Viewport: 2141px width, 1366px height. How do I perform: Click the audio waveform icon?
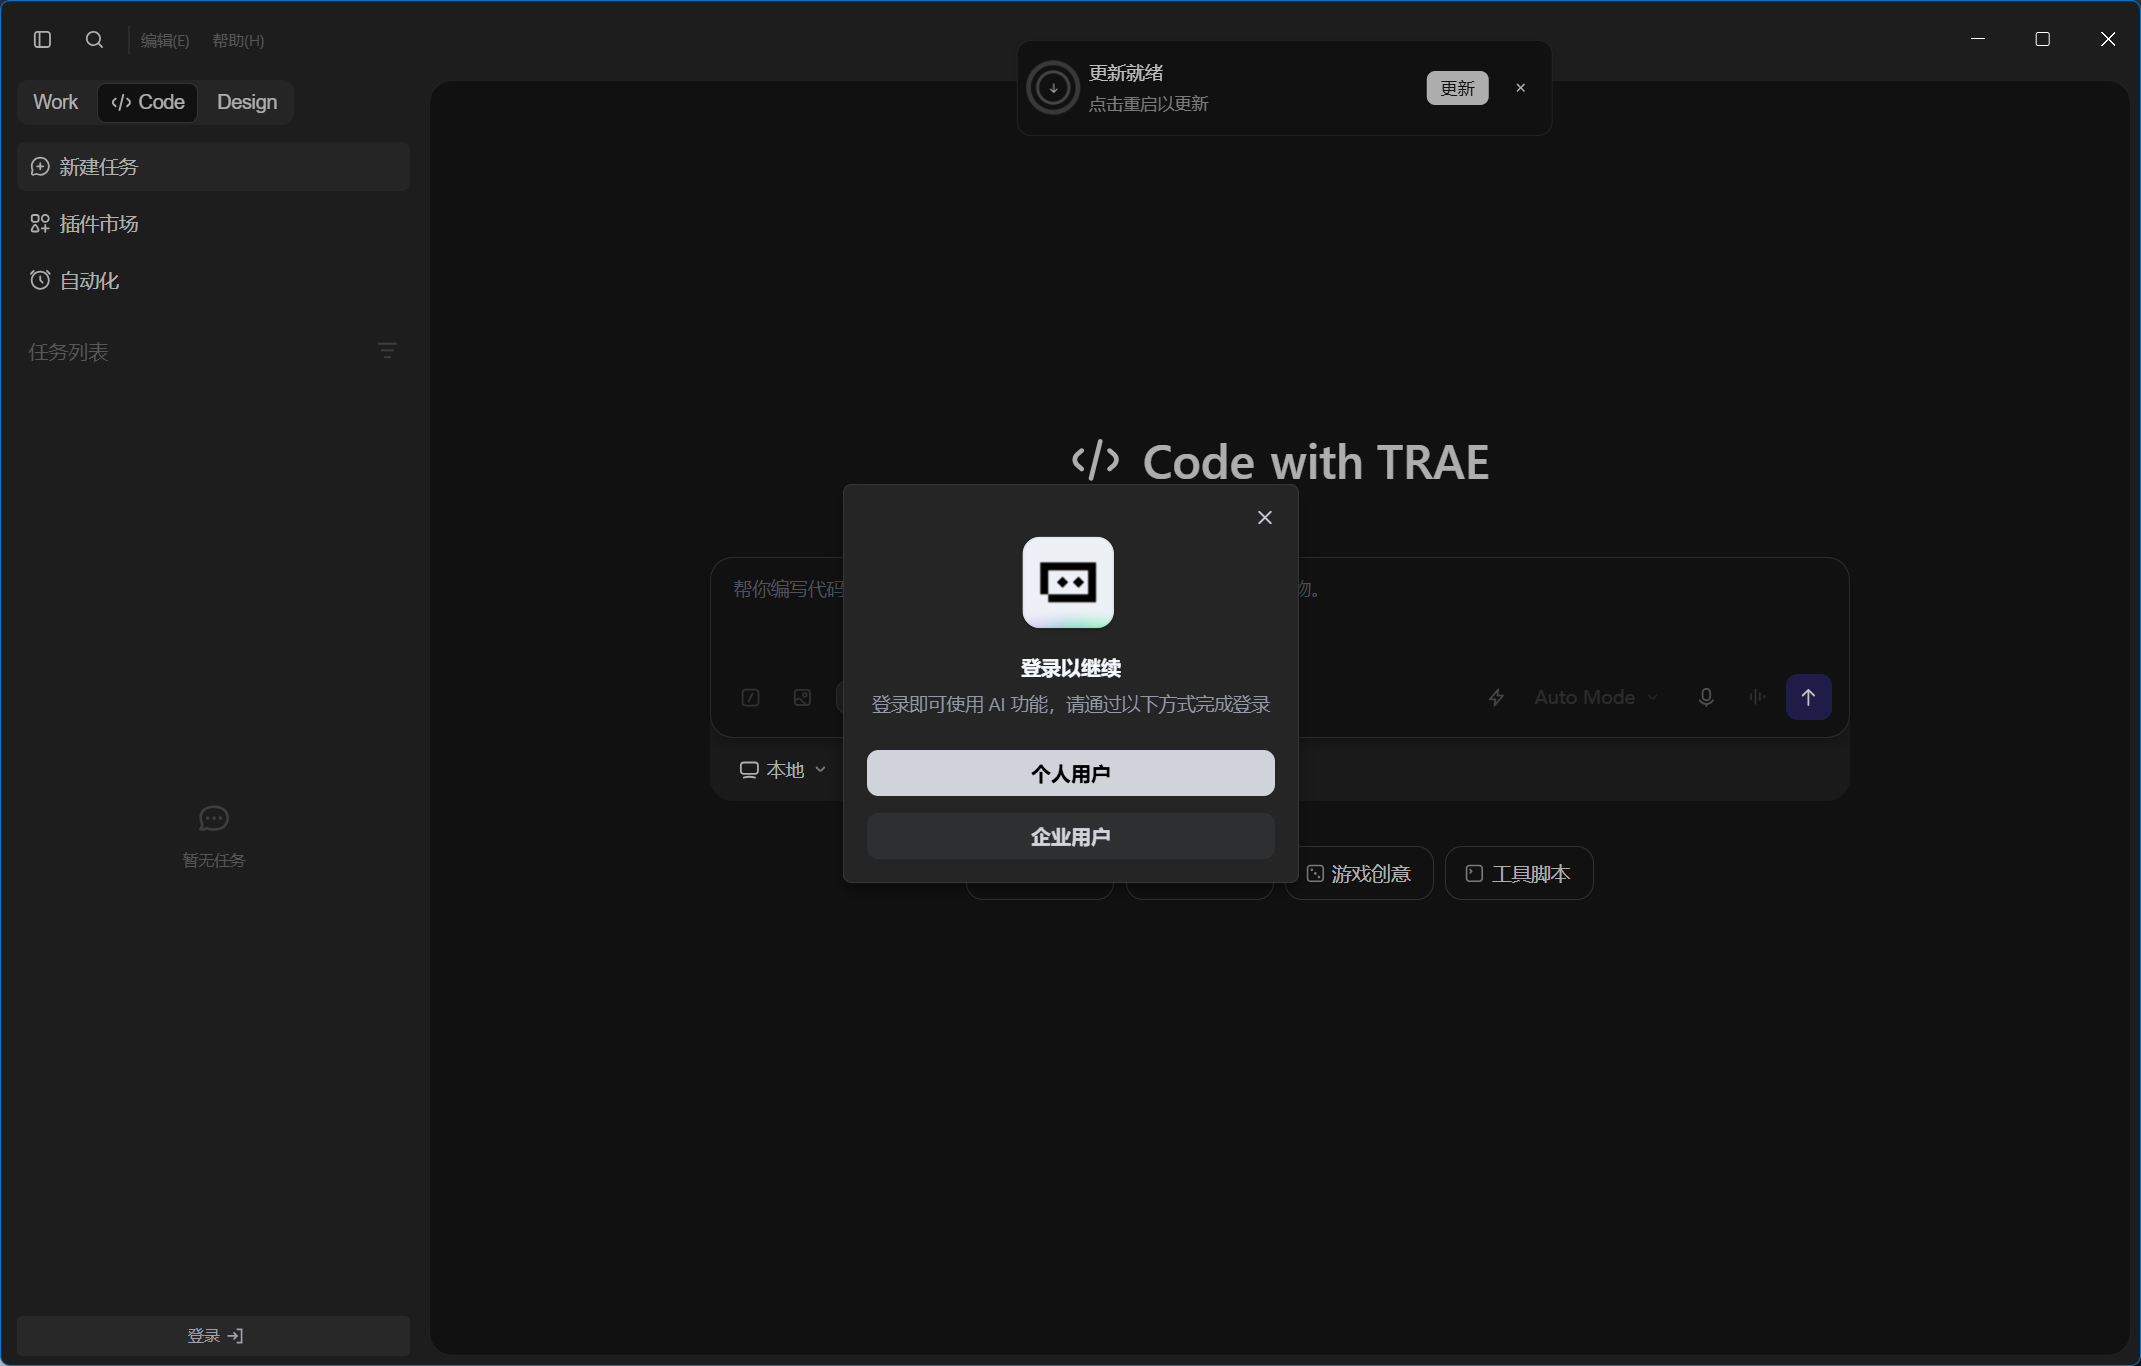click(1757, 698)
